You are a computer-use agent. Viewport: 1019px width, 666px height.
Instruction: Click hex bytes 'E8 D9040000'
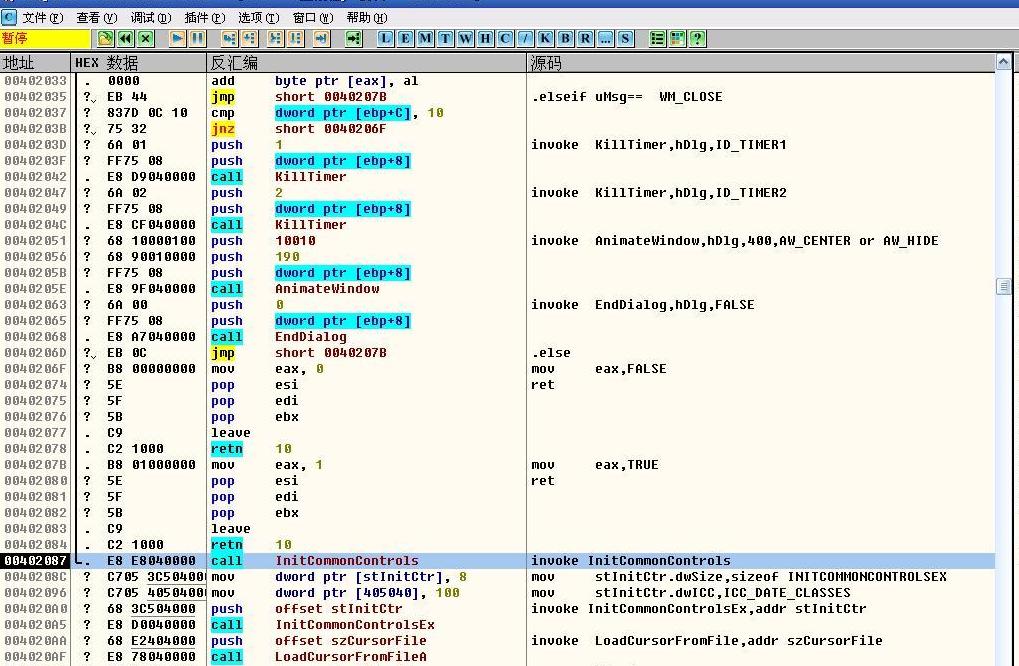pos(151,177)
